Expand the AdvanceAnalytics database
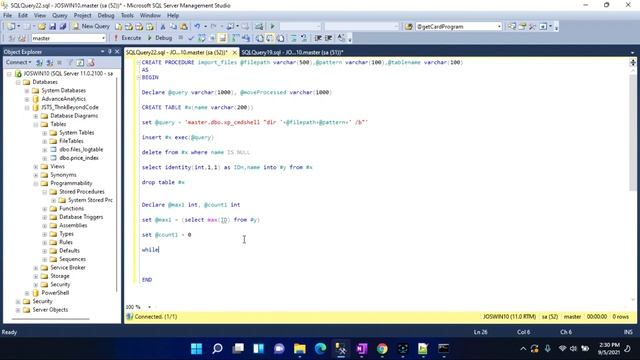640x360 pixels. point(27,99)
